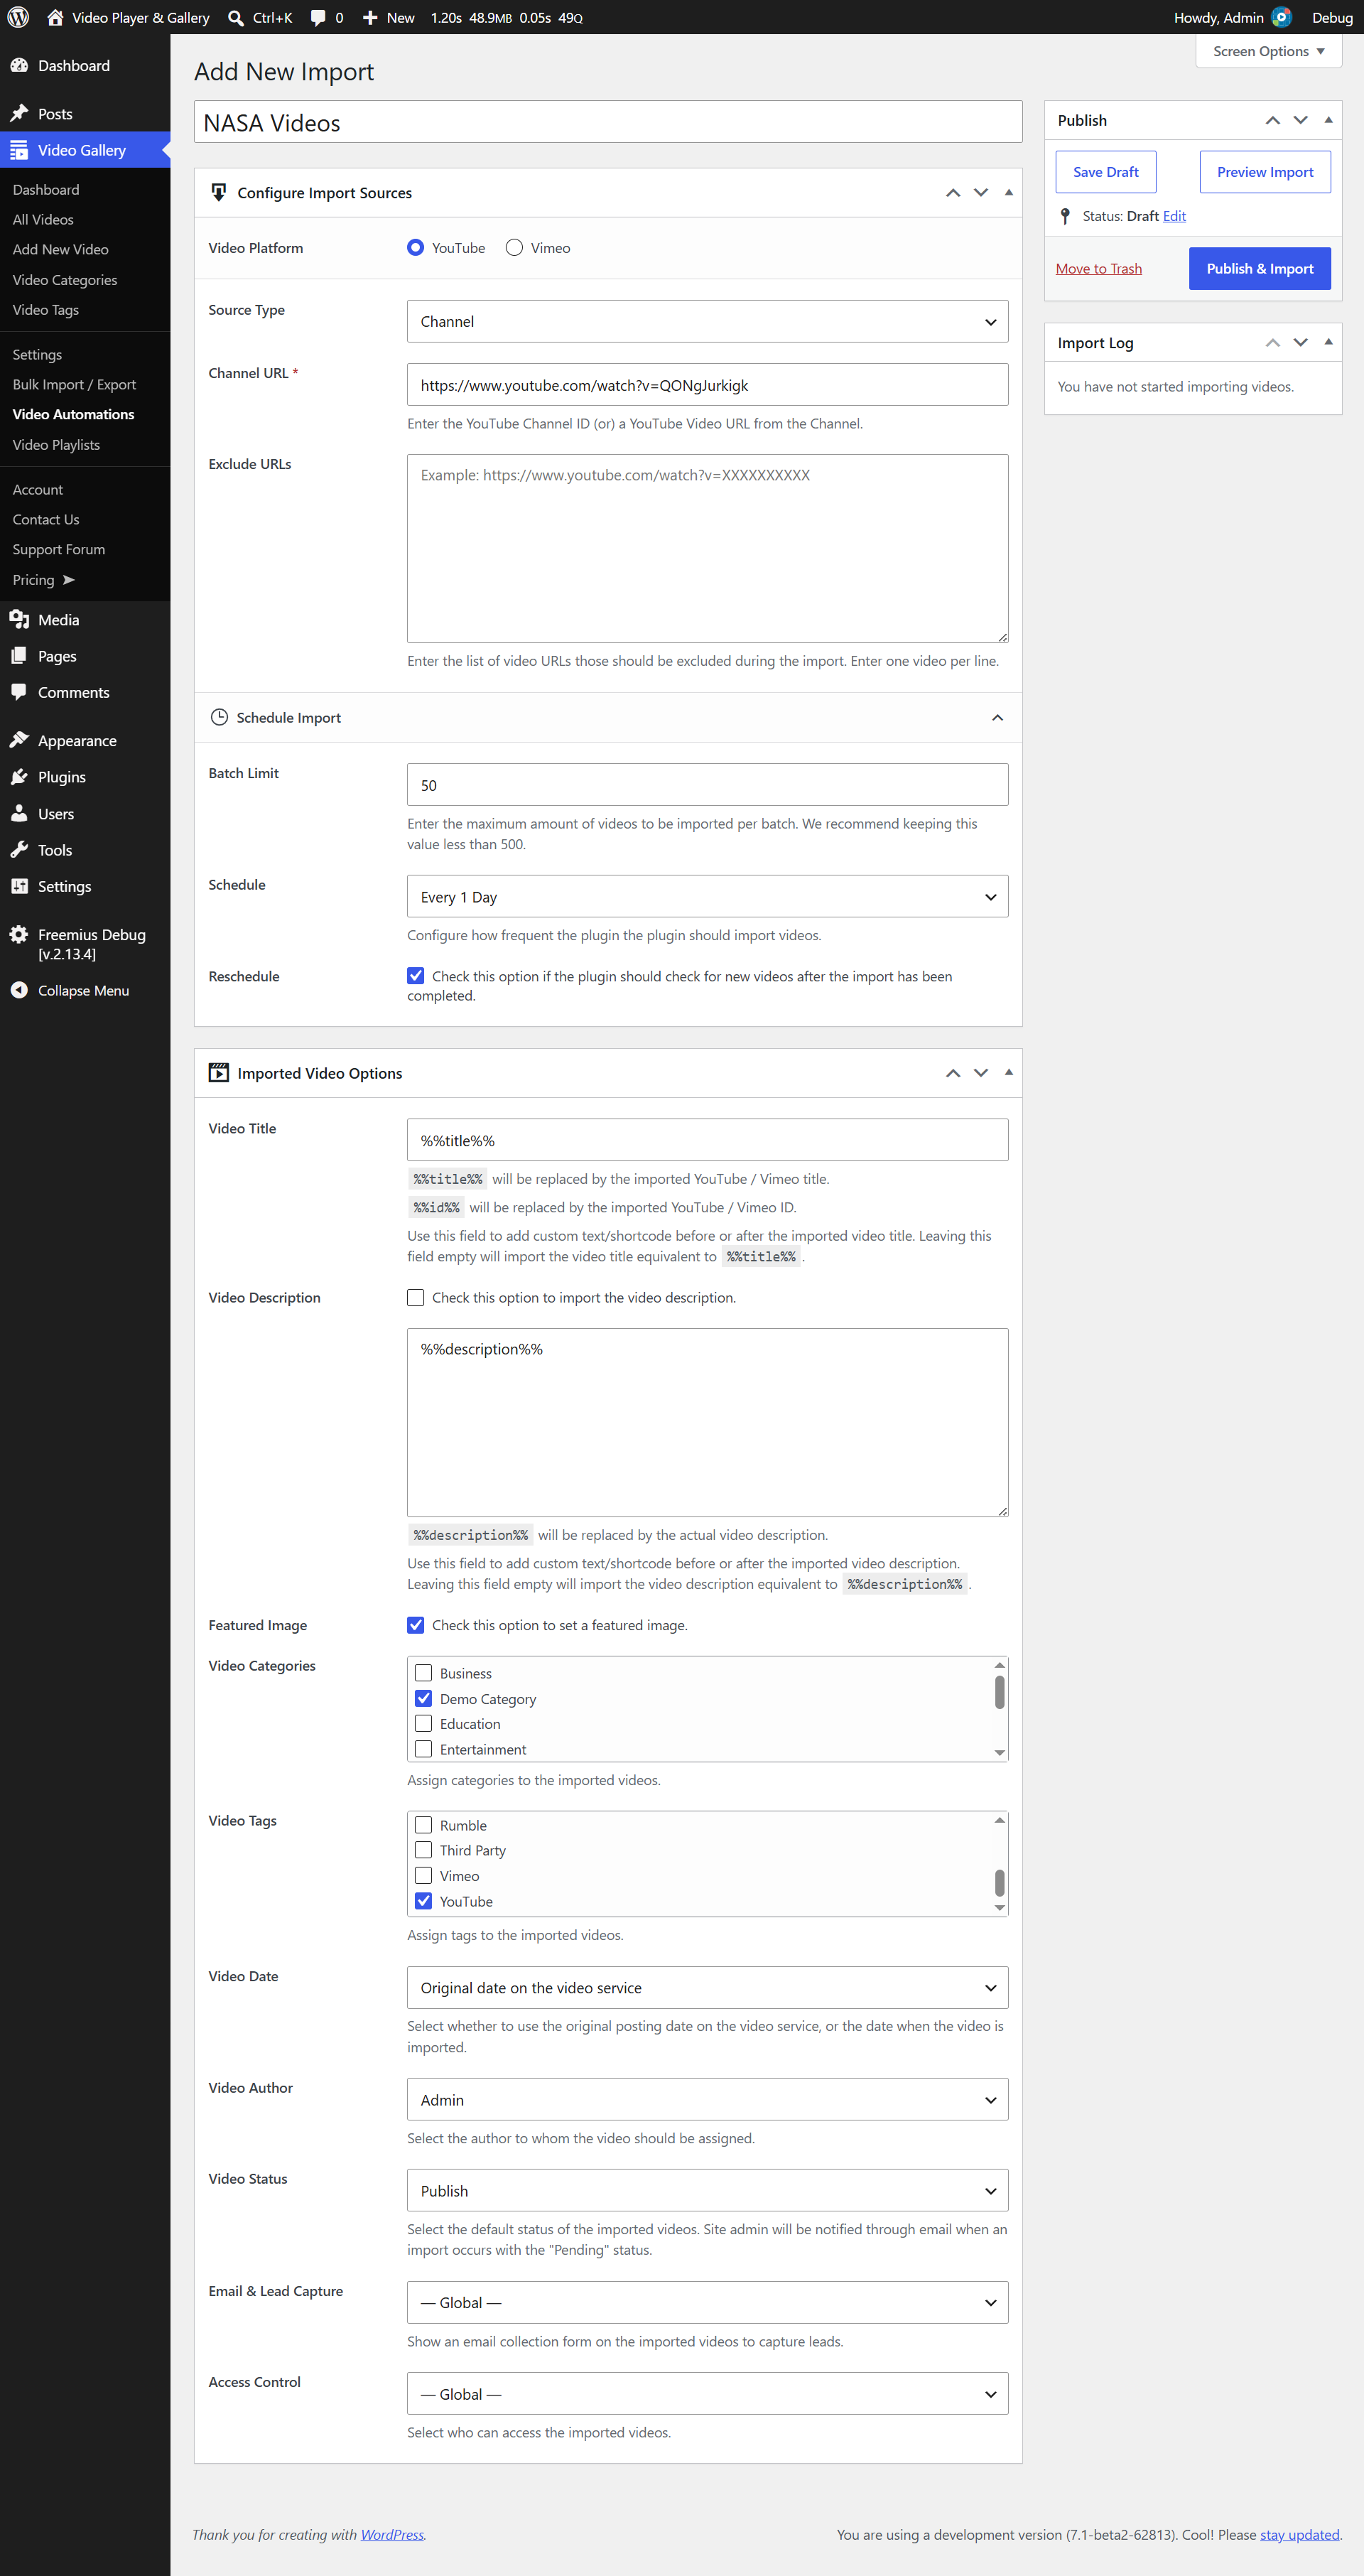Uncheck the Featured Image option
Image resolution: width=1364 pixels, height=2576 pixels.
[x=416, y=1625]
